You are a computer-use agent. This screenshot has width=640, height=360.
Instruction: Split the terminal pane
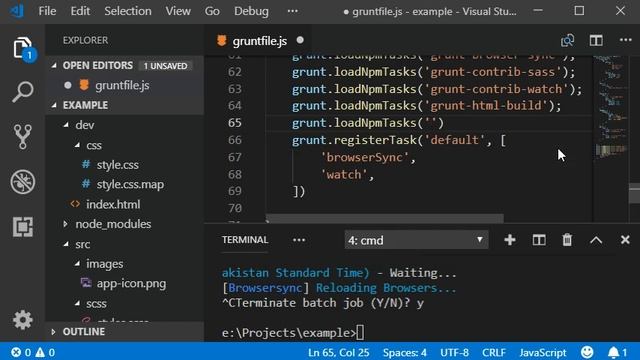pos(539,240)
